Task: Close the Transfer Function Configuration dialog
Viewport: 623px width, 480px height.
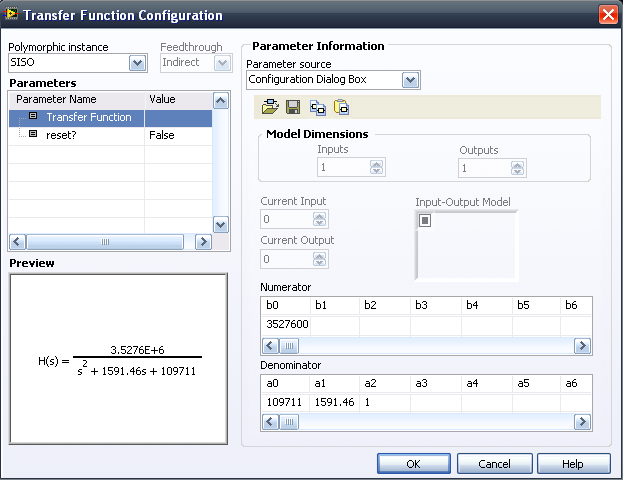Action: pos(607,15)
